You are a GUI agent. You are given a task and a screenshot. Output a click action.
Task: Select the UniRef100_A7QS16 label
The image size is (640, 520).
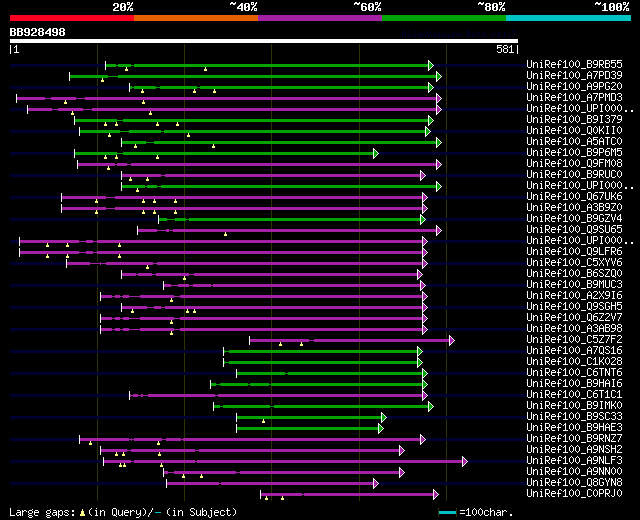pyautogui.click(x=574, y=351)
